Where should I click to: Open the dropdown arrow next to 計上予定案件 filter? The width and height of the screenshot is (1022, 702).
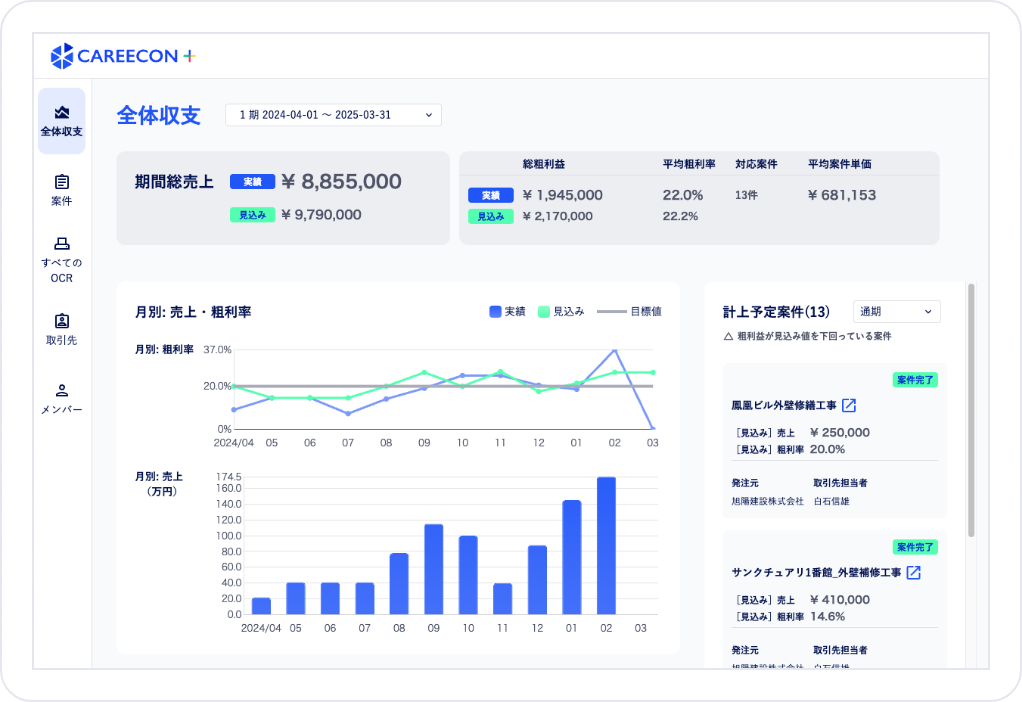pos(930,311)
